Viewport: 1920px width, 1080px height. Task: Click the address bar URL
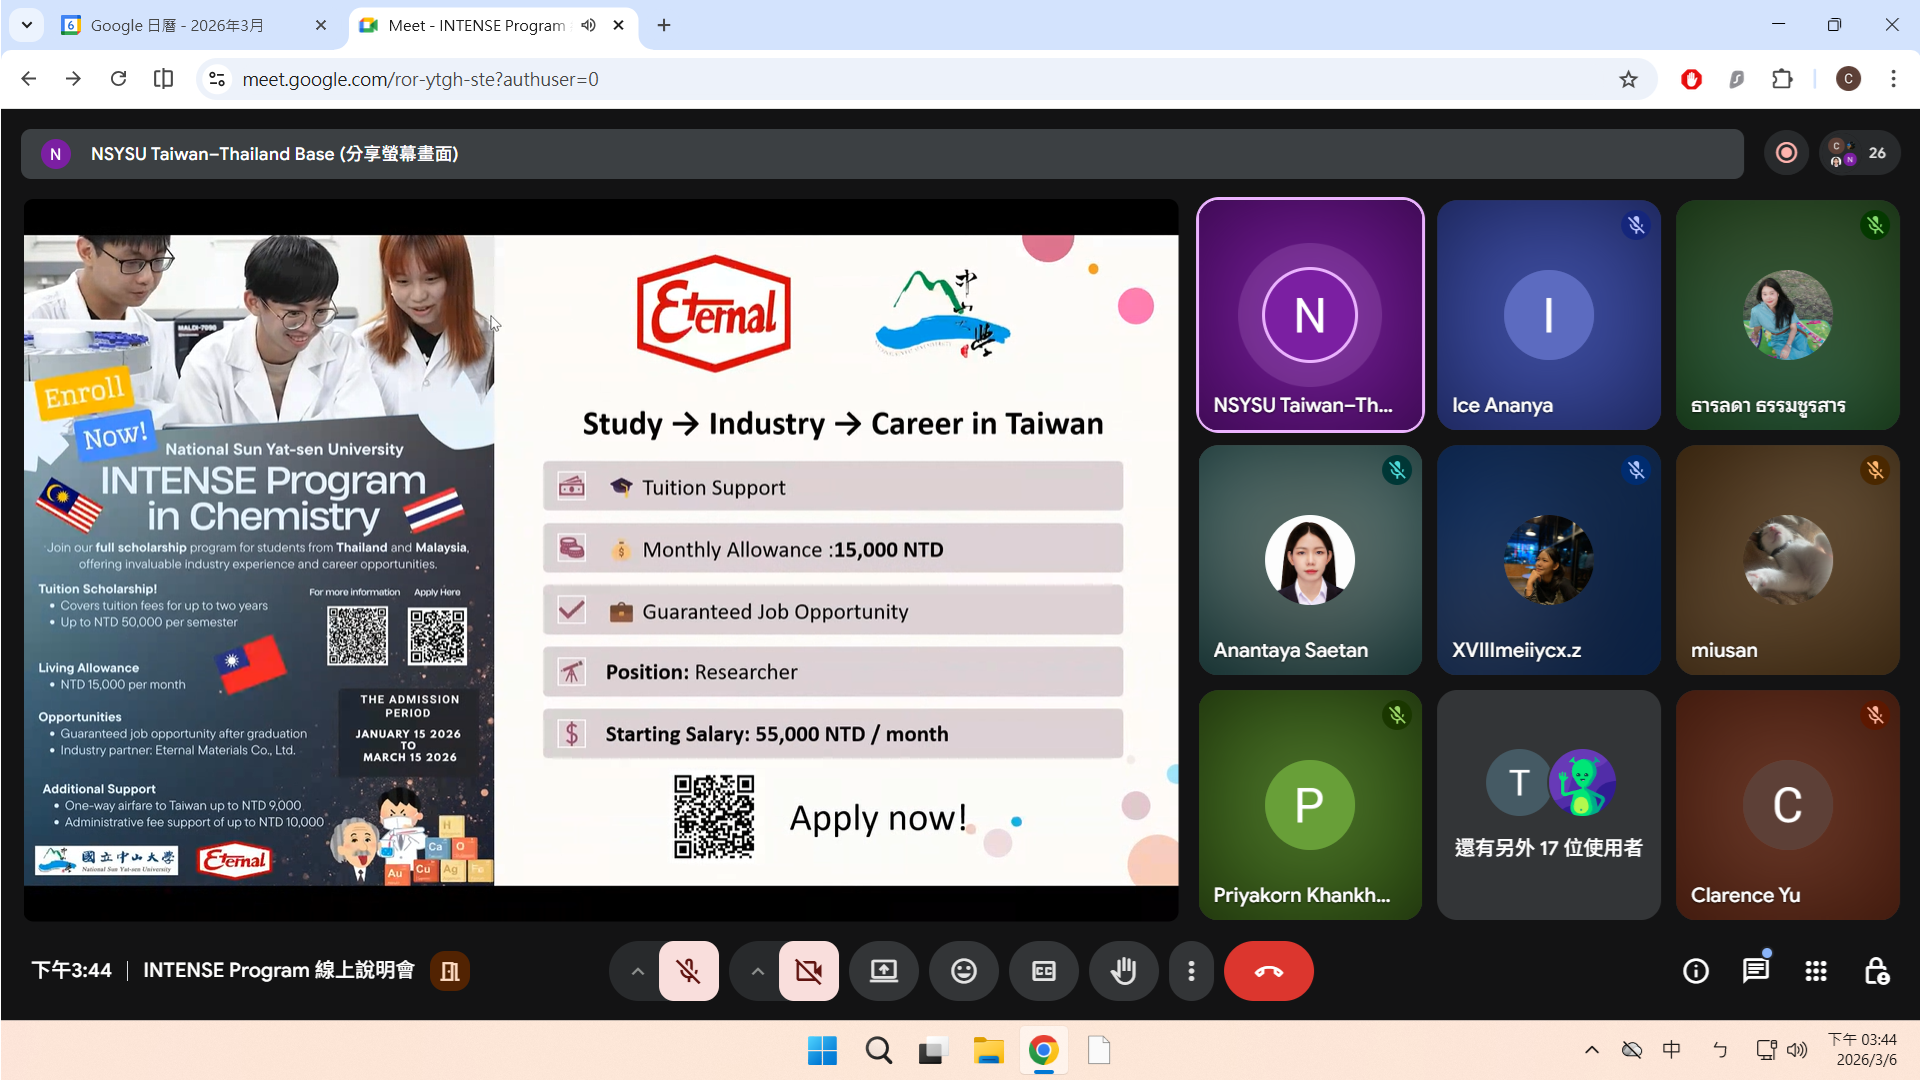click(420, 79)
